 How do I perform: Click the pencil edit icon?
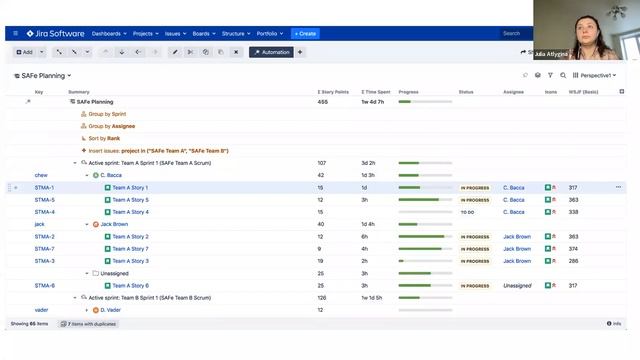coord(175,52)
